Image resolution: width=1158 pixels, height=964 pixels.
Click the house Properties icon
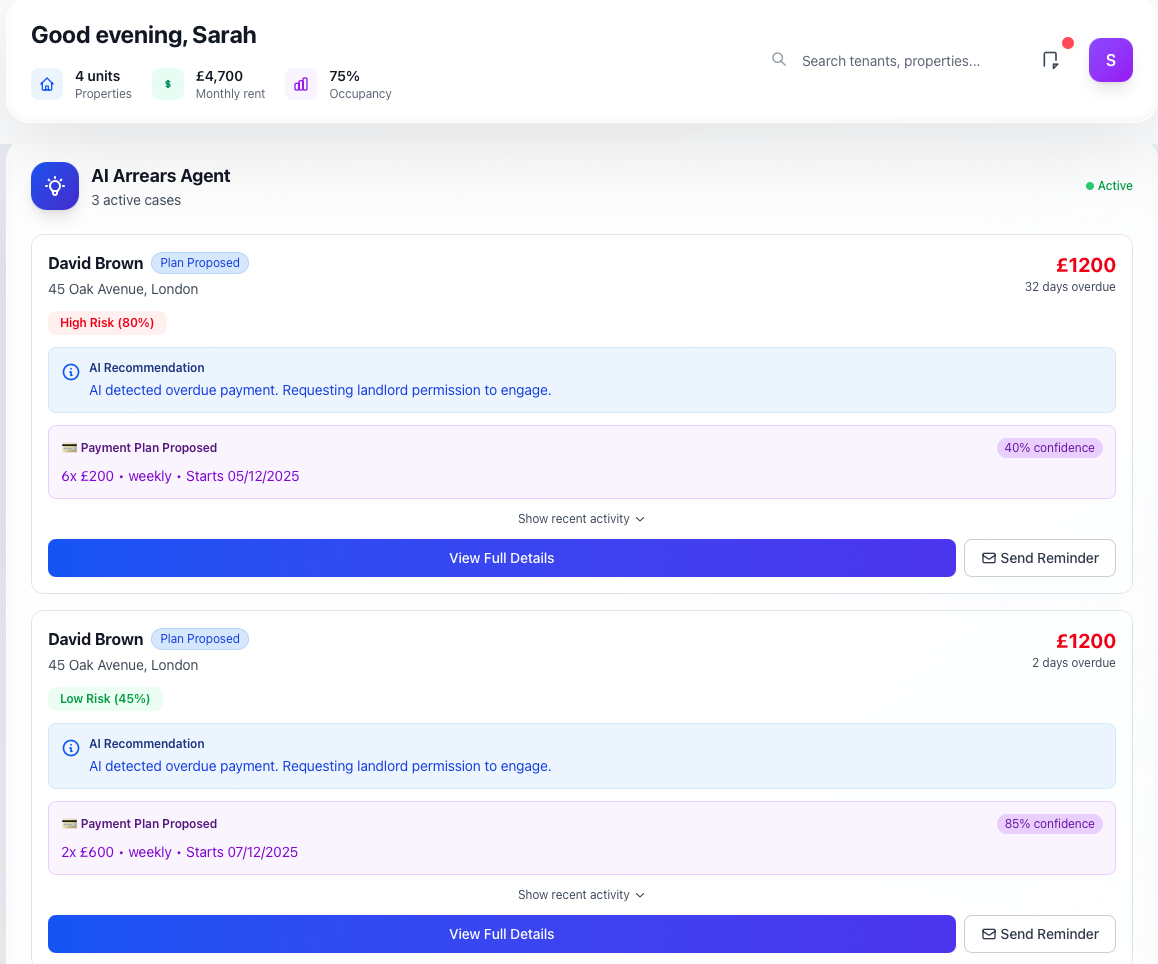[x=47, y=84]
